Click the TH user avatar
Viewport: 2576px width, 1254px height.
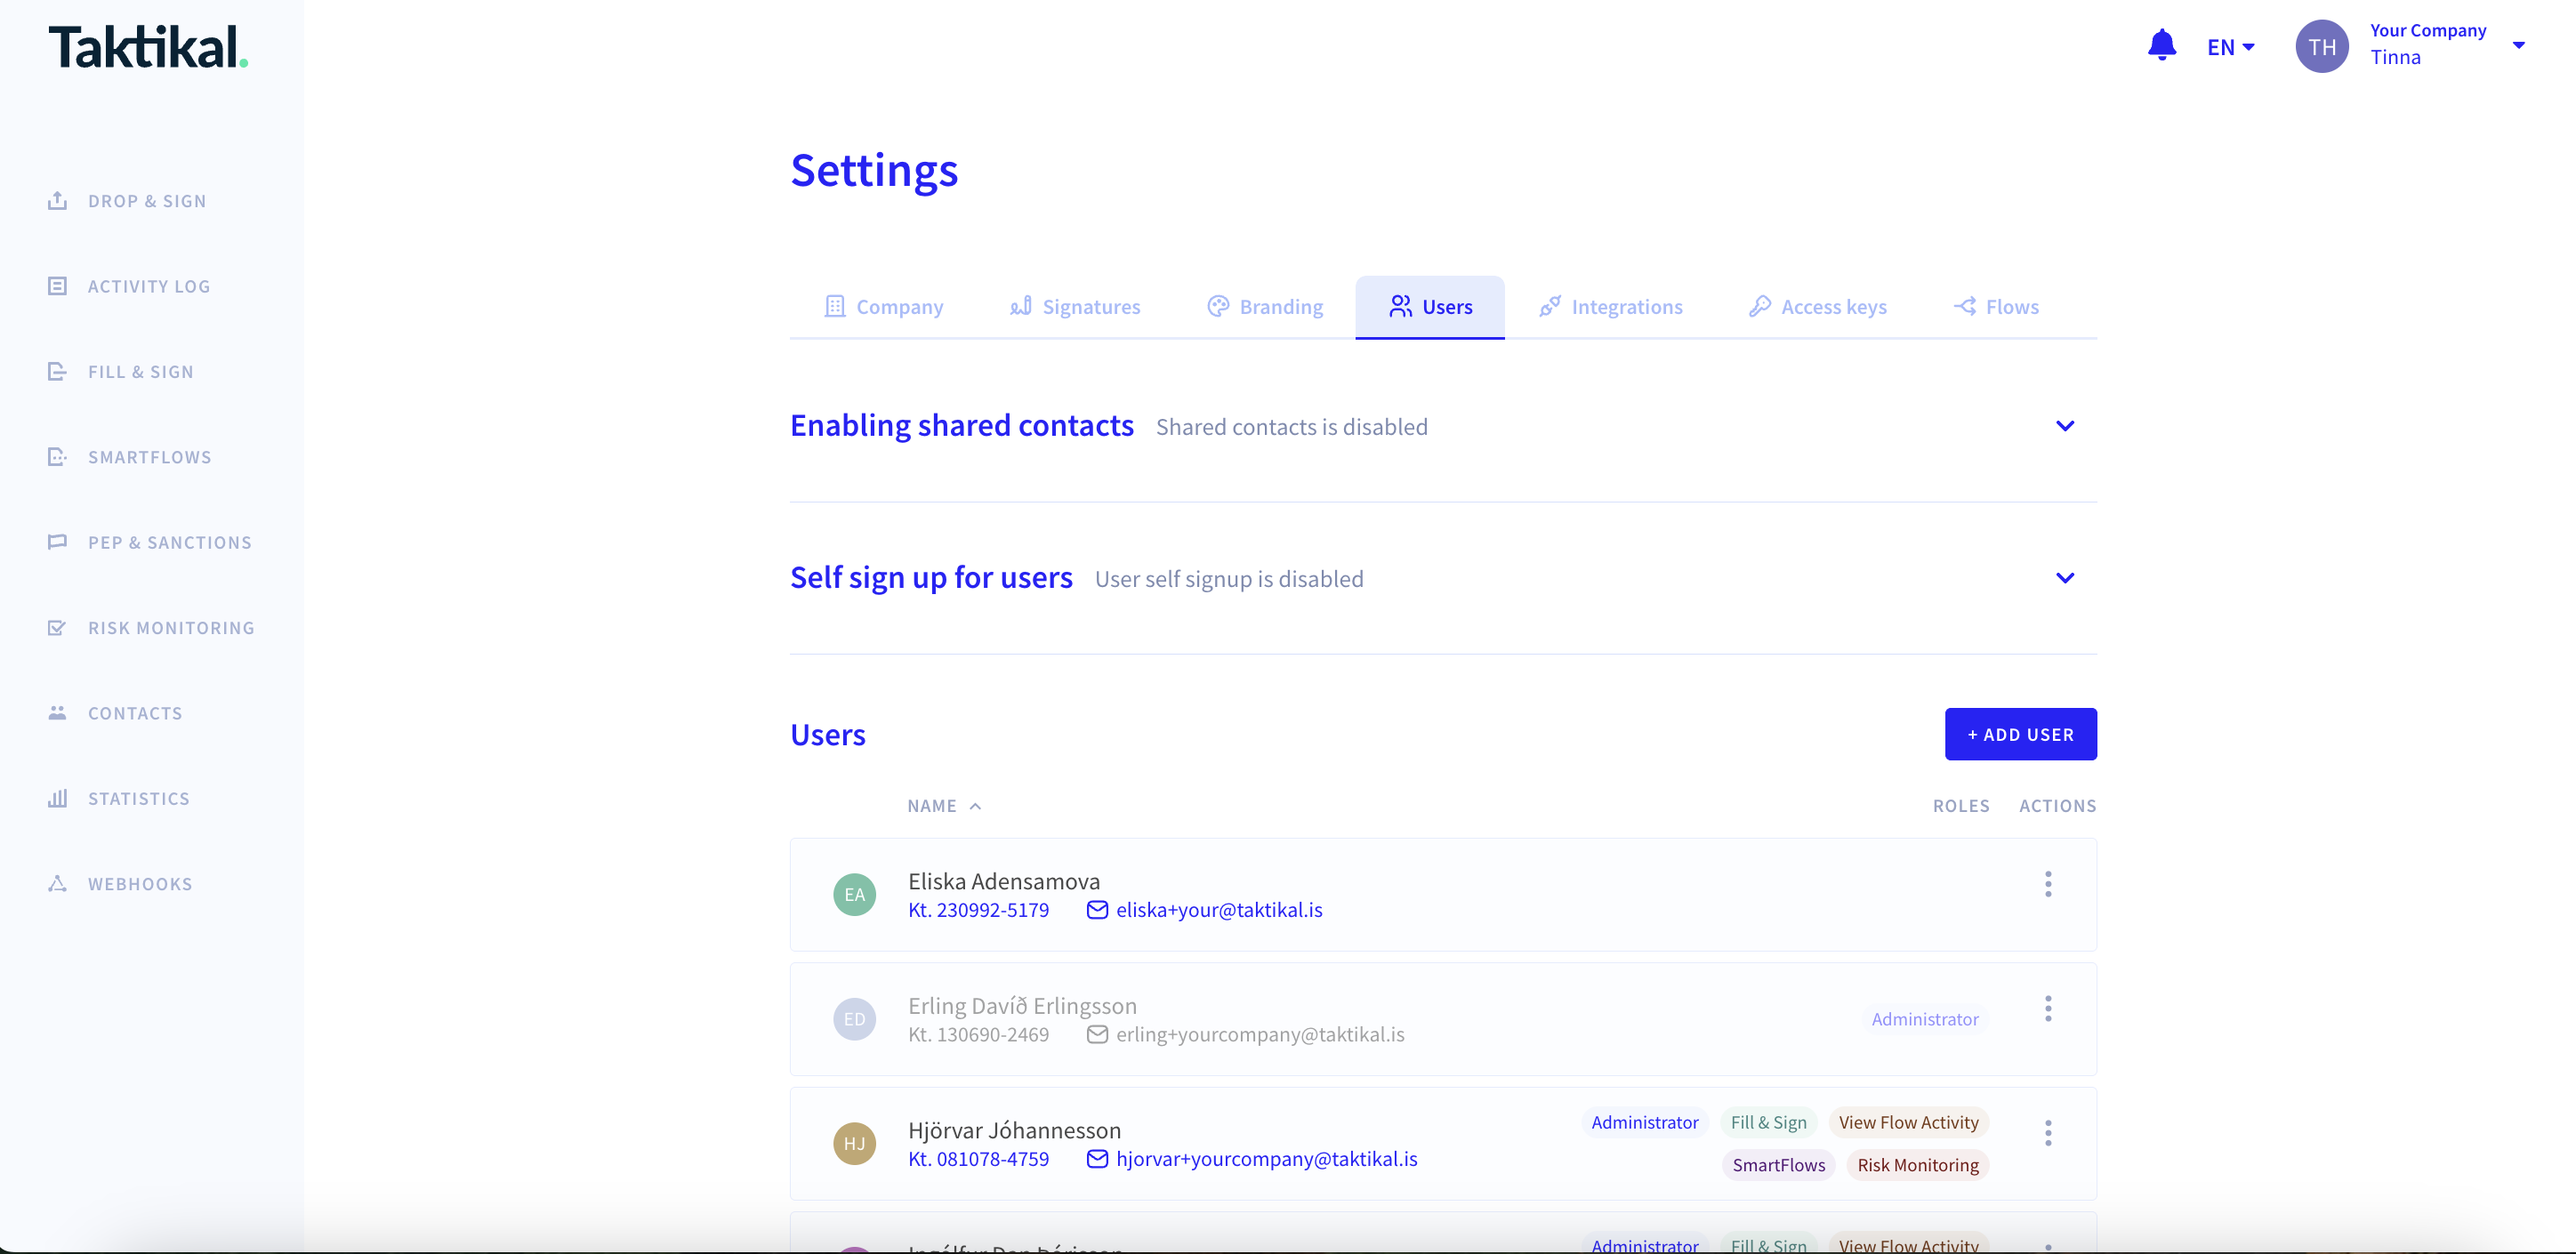(2321, 46)
